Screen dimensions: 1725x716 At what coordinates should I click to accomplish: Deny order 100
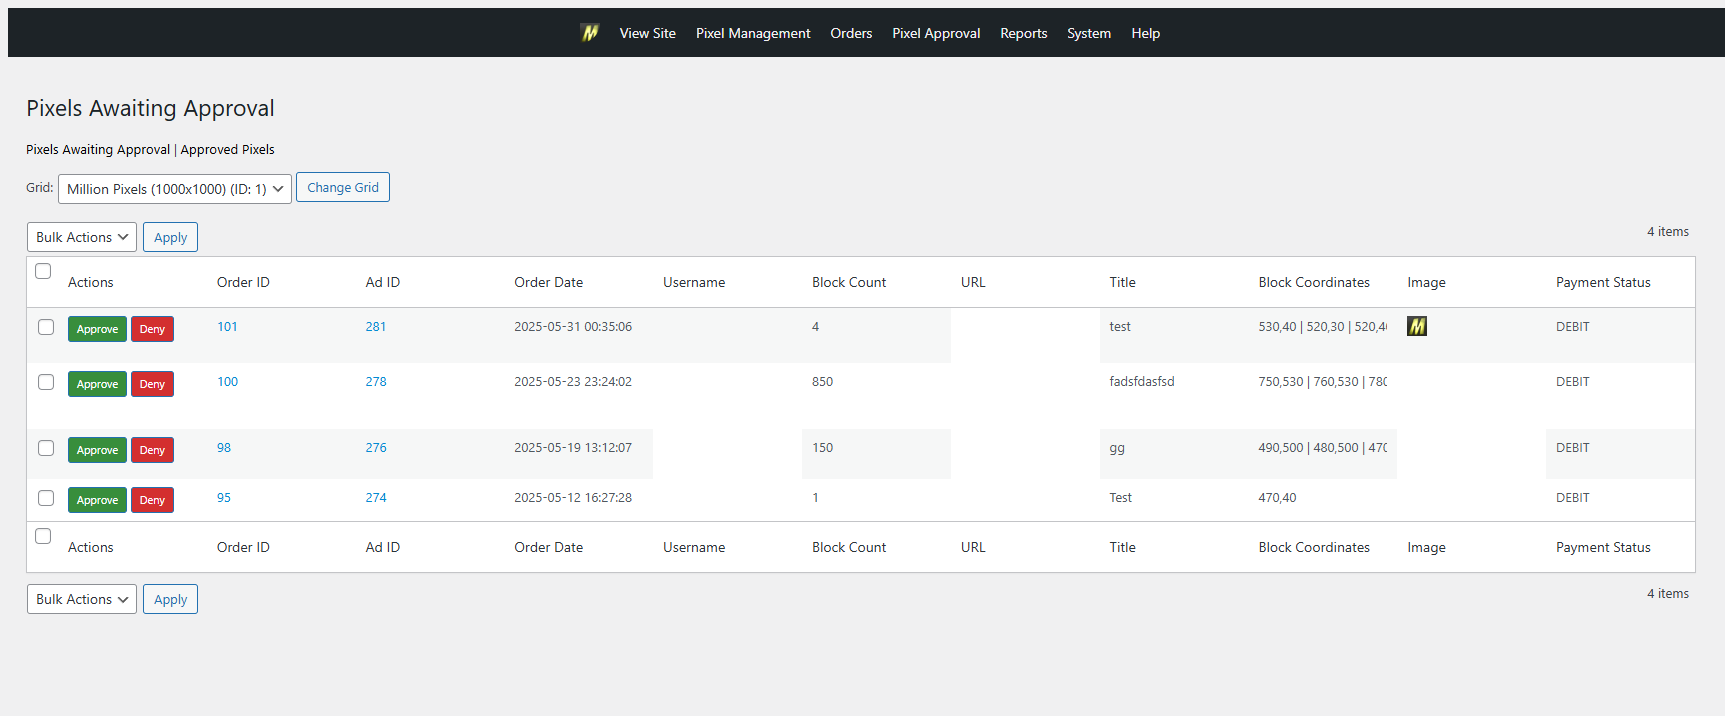click(152, 384)
